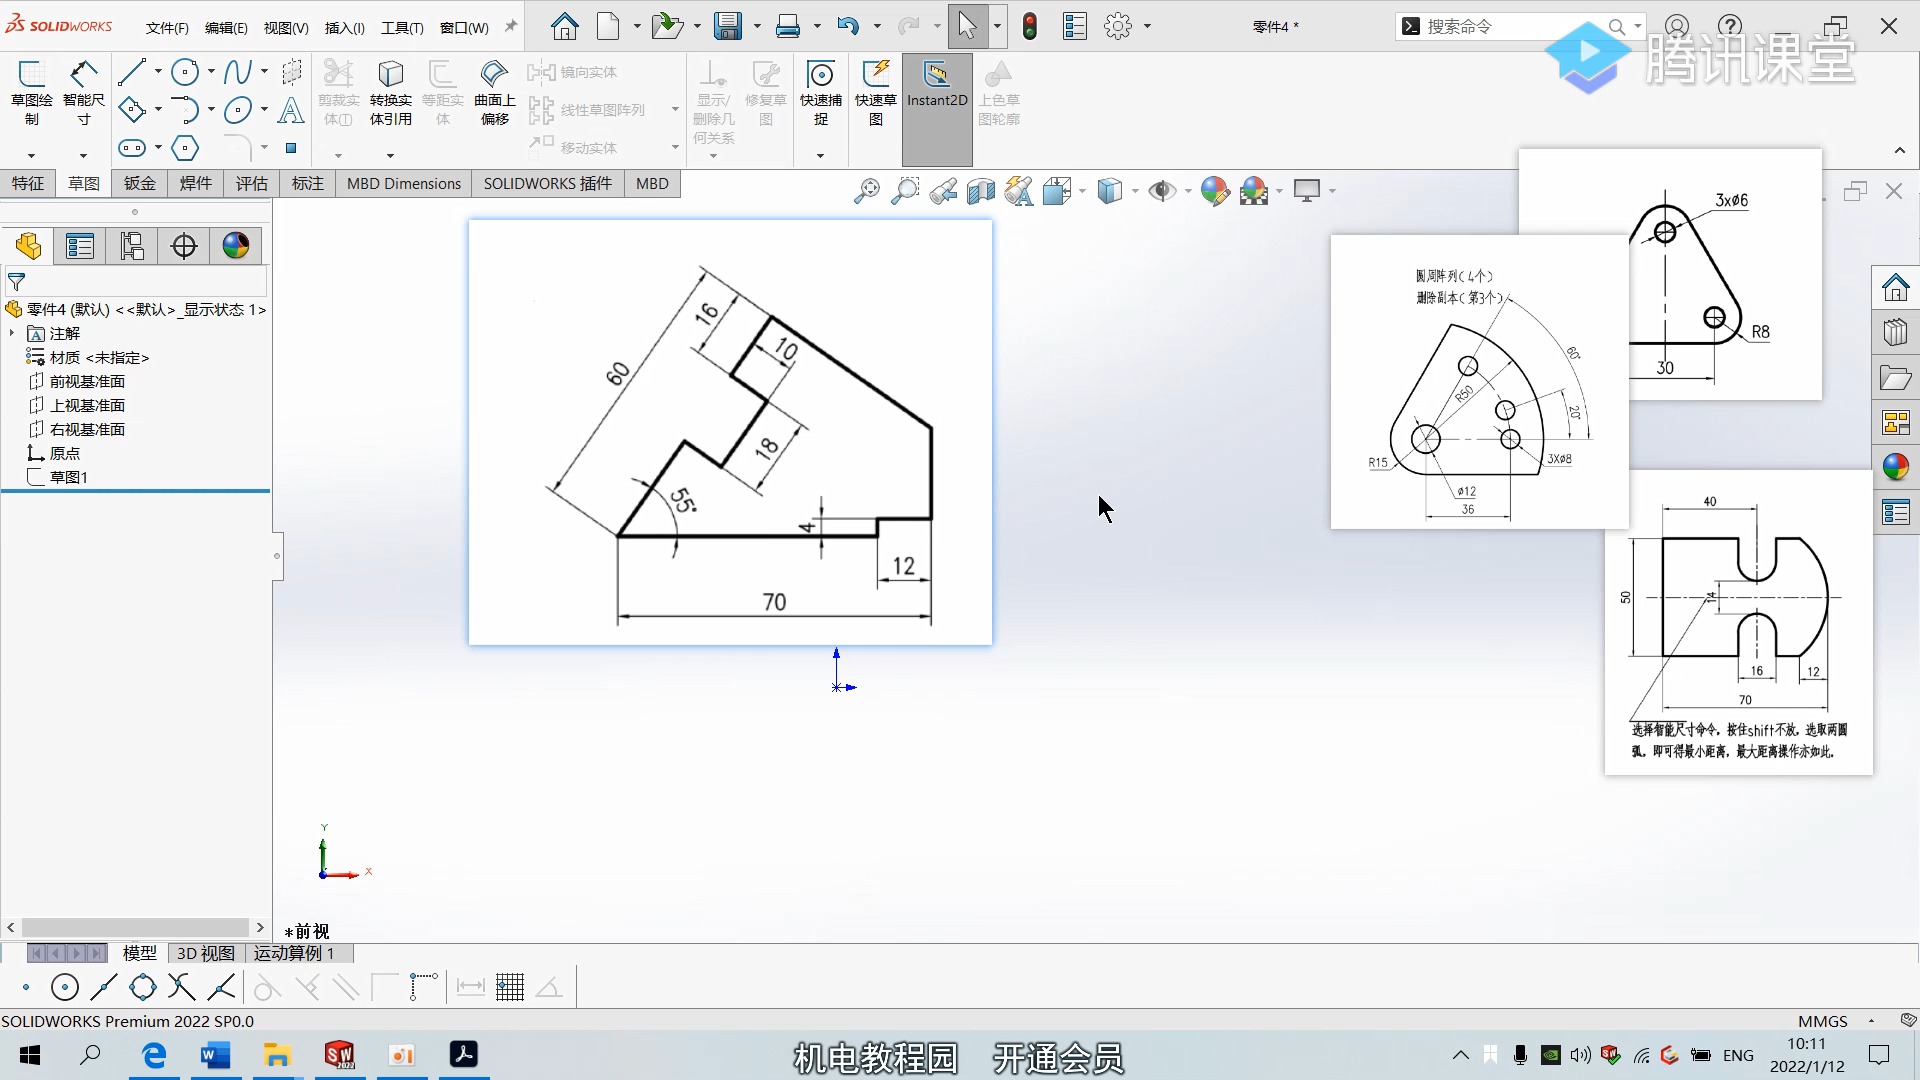Click the Save icon
This screenshot has width=1920, height=1080.
tap(728, 27)
